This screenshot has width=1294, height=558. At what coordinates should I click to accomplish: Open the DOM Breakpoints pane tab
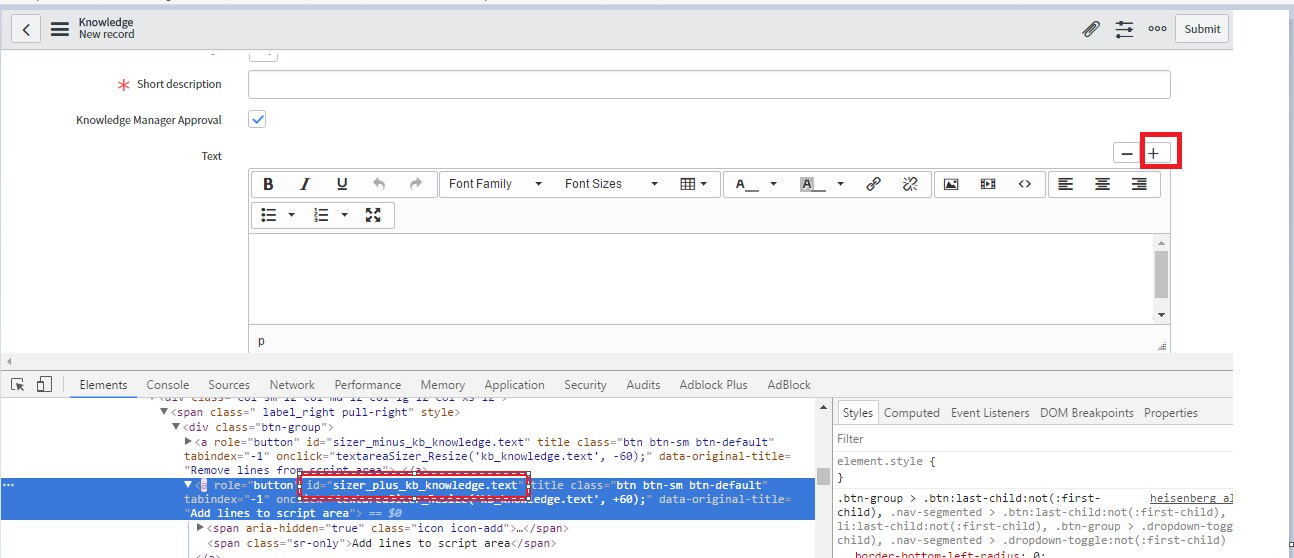coord(1087,413)
